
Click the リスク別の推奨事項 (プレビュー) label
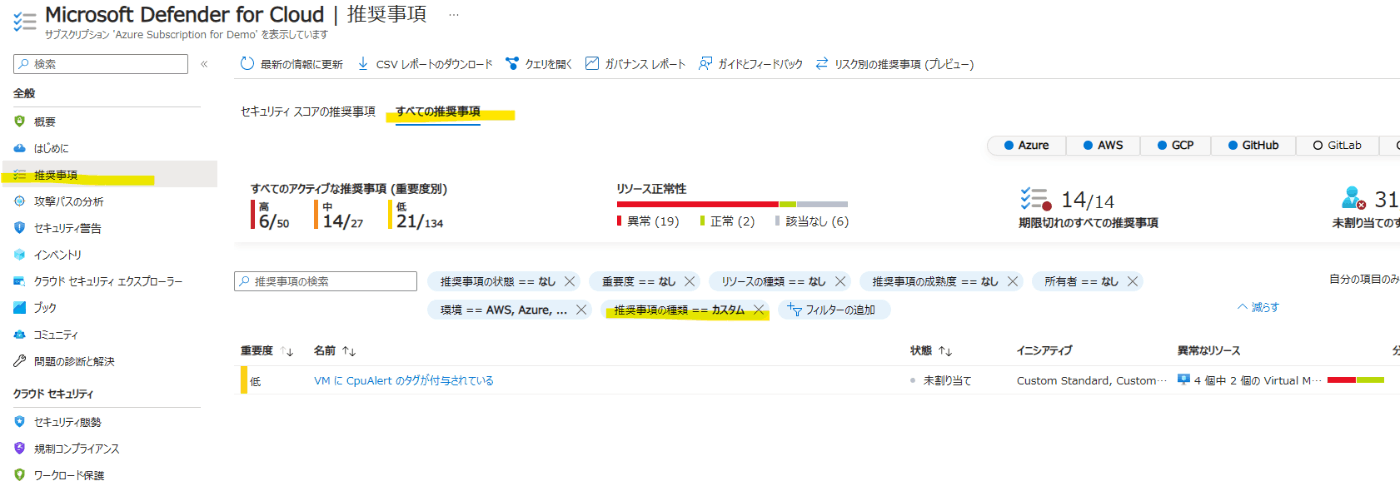click(x=904, y=64)
